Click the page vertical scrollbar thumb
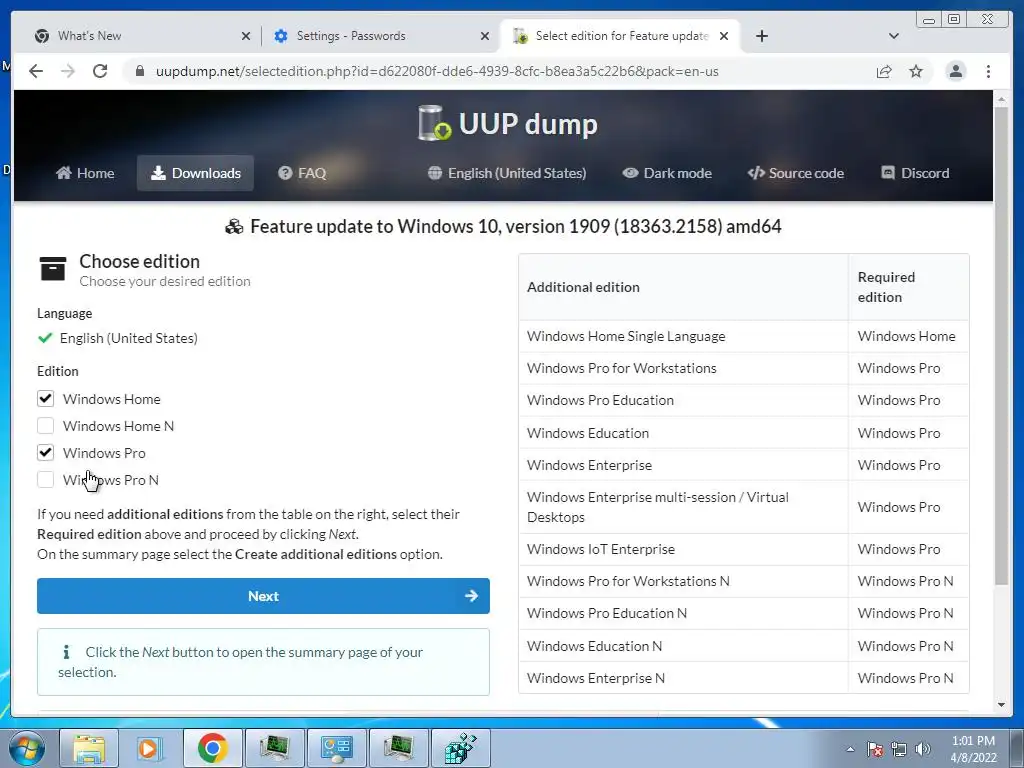 (x=1001, y=346)
